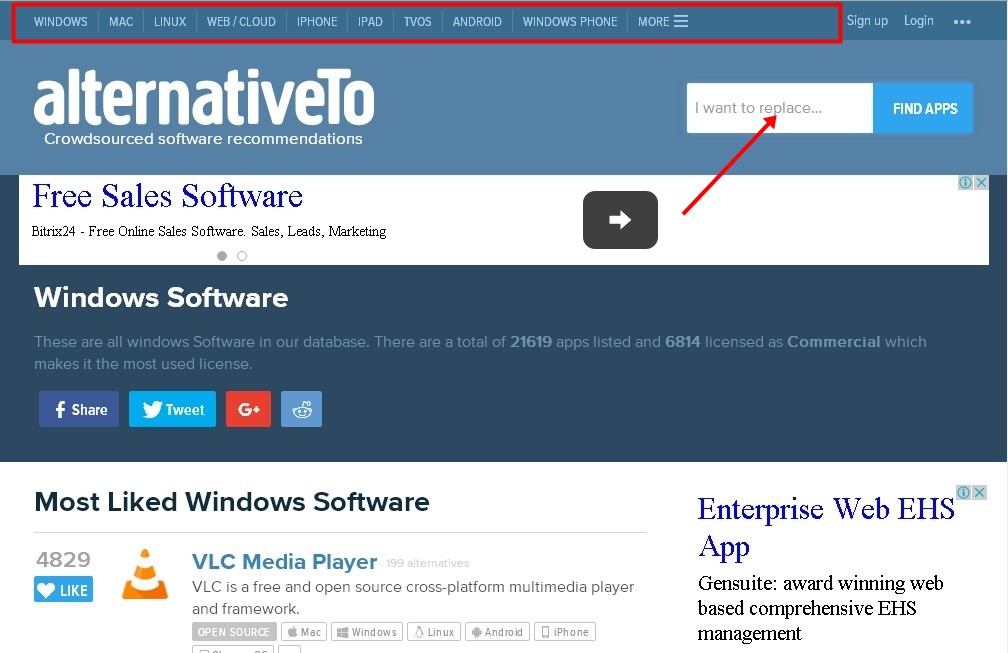
Task: Choose iPad platform in navigation bar
Action: coord(370,22)
